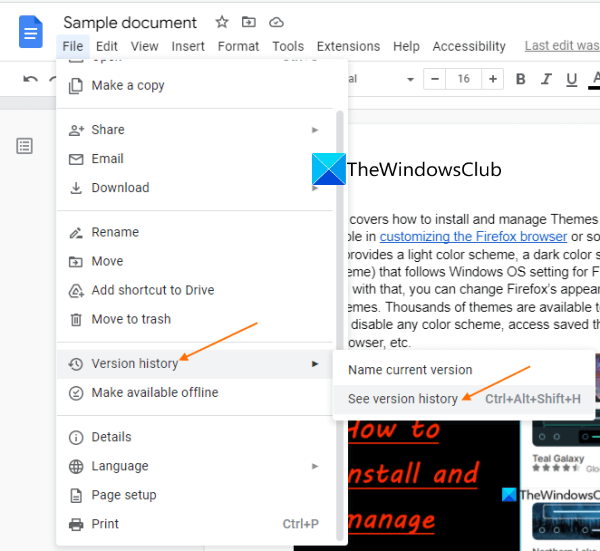The image size is (600, 551).
Task: Open the Tools menu
Action: (x=288, y=46)
